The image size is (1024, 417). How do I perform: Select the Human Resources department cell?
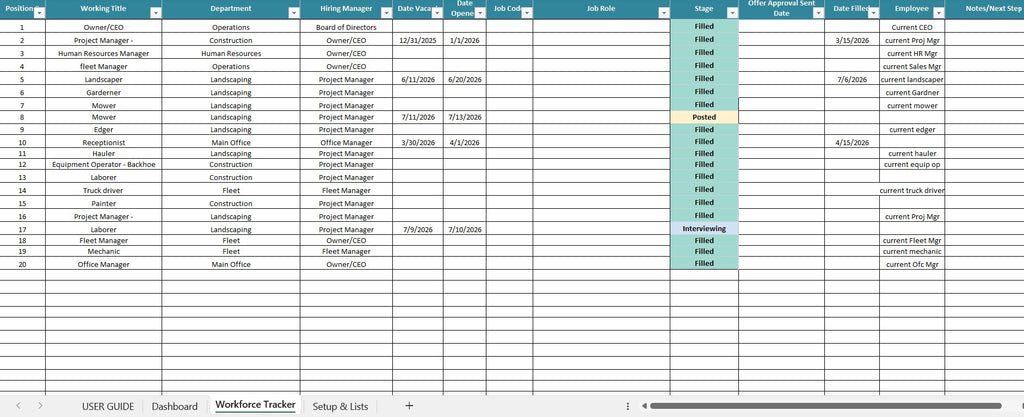coord(231,54)
